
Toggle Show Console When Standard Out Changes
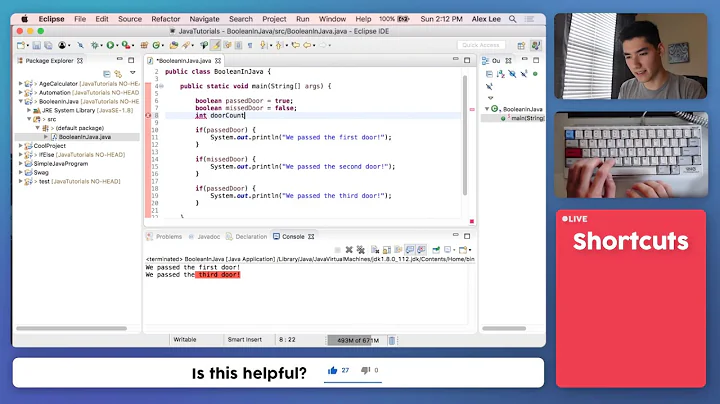coord(410,250)
